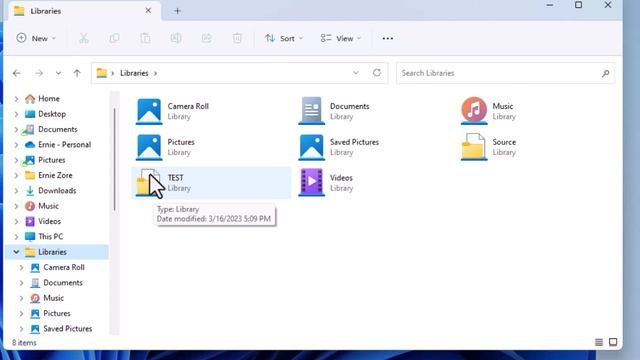640x360 pixels.
Task: Click the Share icon in toolbar
Action: tap(207, 38)
